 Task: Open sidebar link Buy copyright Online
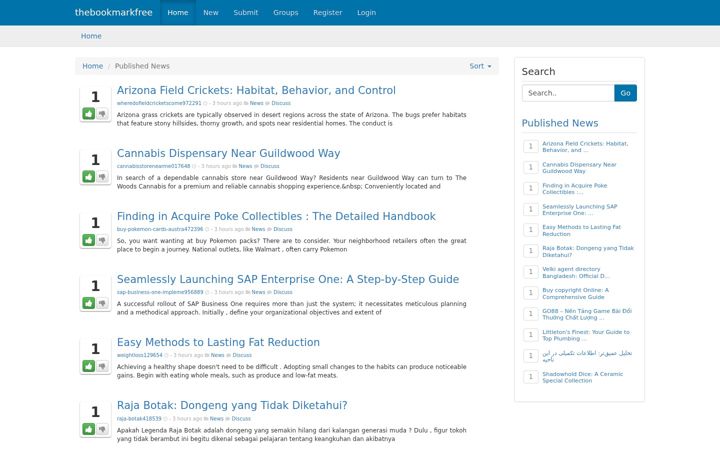pos(575,293)
